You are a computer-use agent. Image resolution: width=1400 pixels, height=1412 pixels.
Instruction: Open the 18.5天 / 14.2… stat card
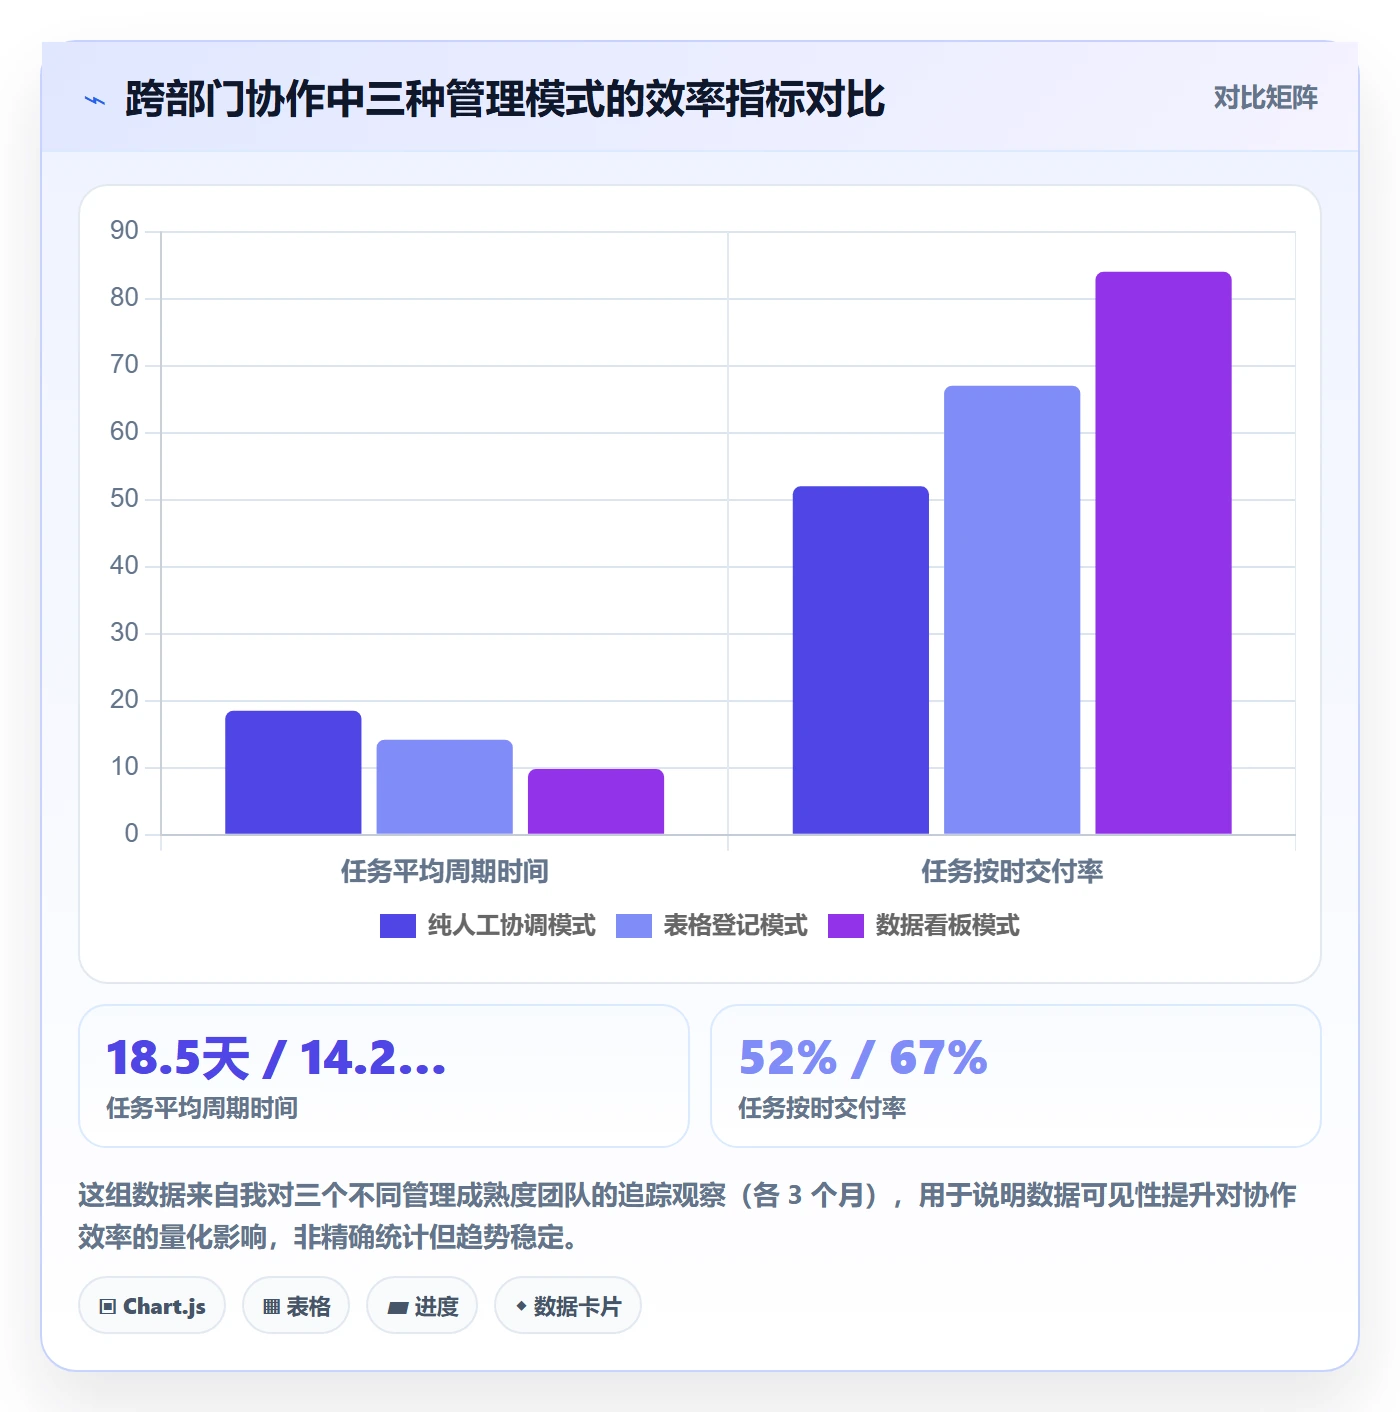click(x=384, y=1076)
